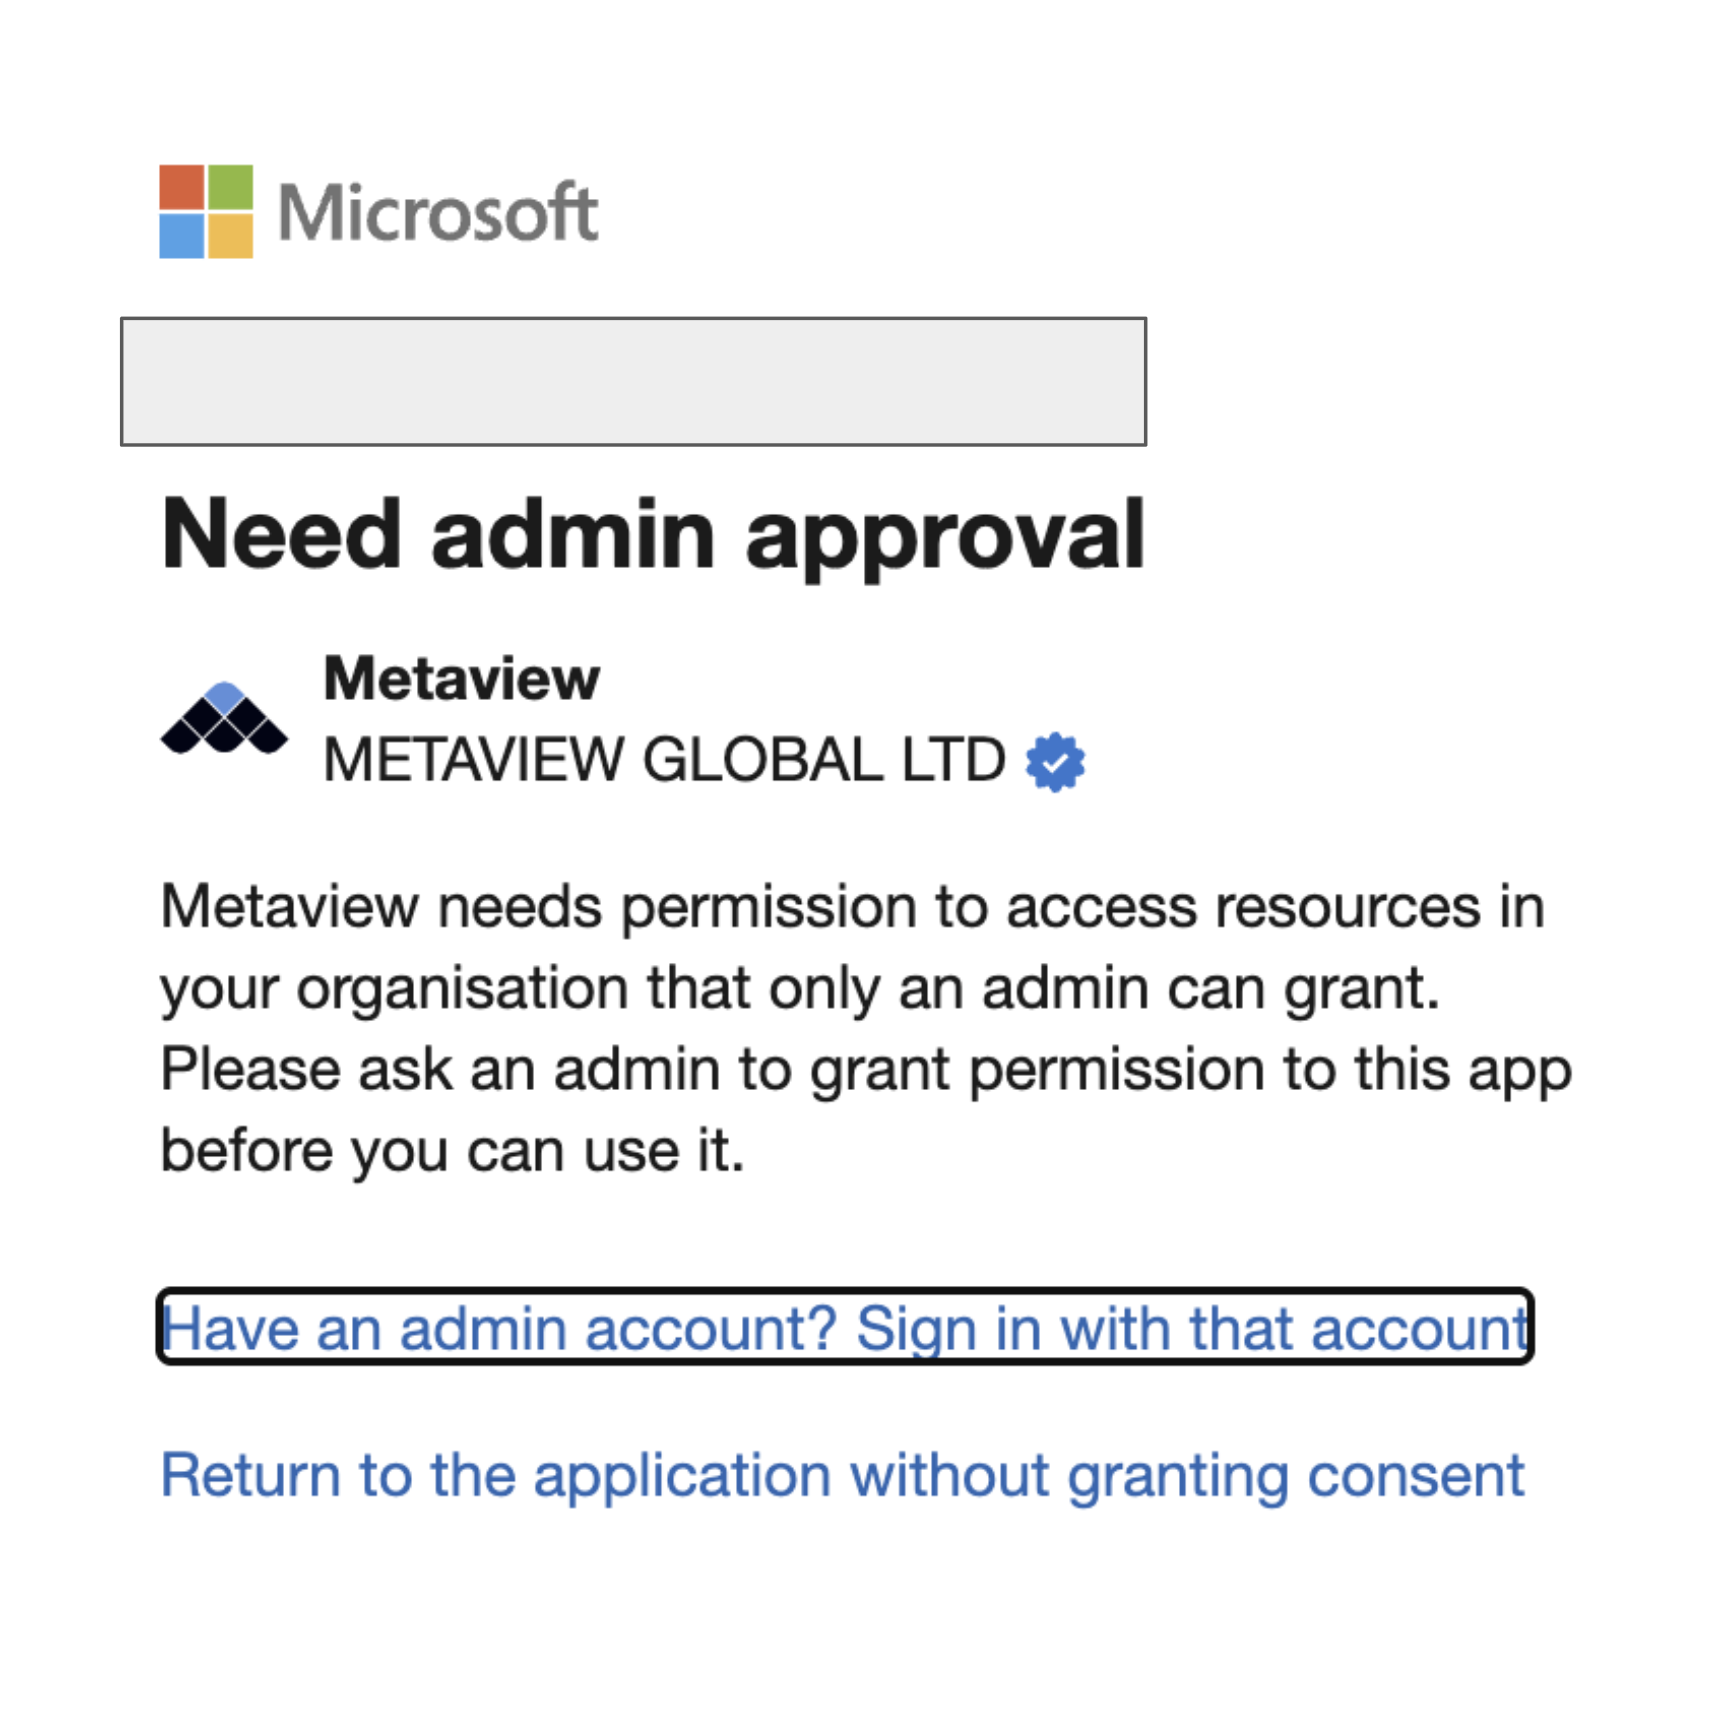Click the Microsoft four-square logo
Screen dimensions: 1728x1718
coord(205,210)
